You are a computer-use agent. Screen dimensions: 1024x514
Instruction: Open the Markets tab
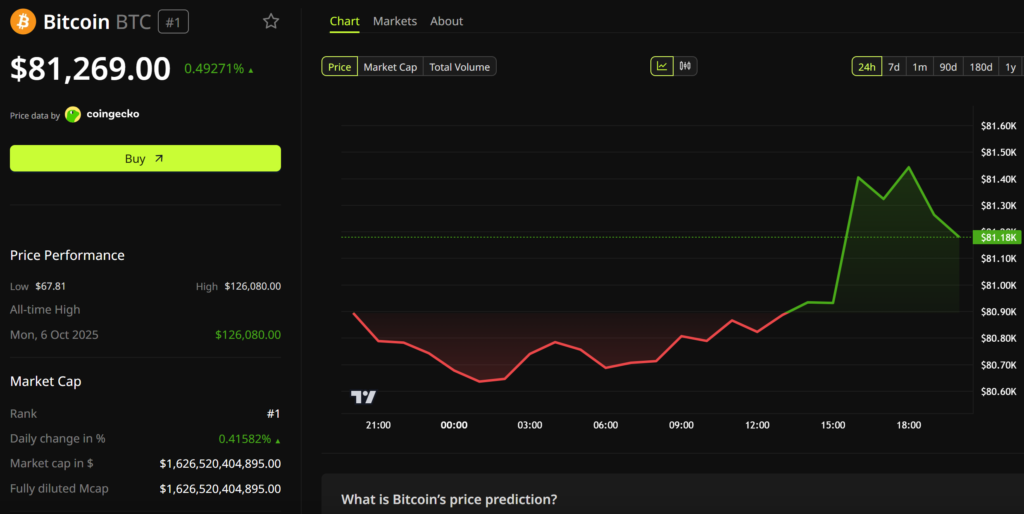[x=394, y=21]
